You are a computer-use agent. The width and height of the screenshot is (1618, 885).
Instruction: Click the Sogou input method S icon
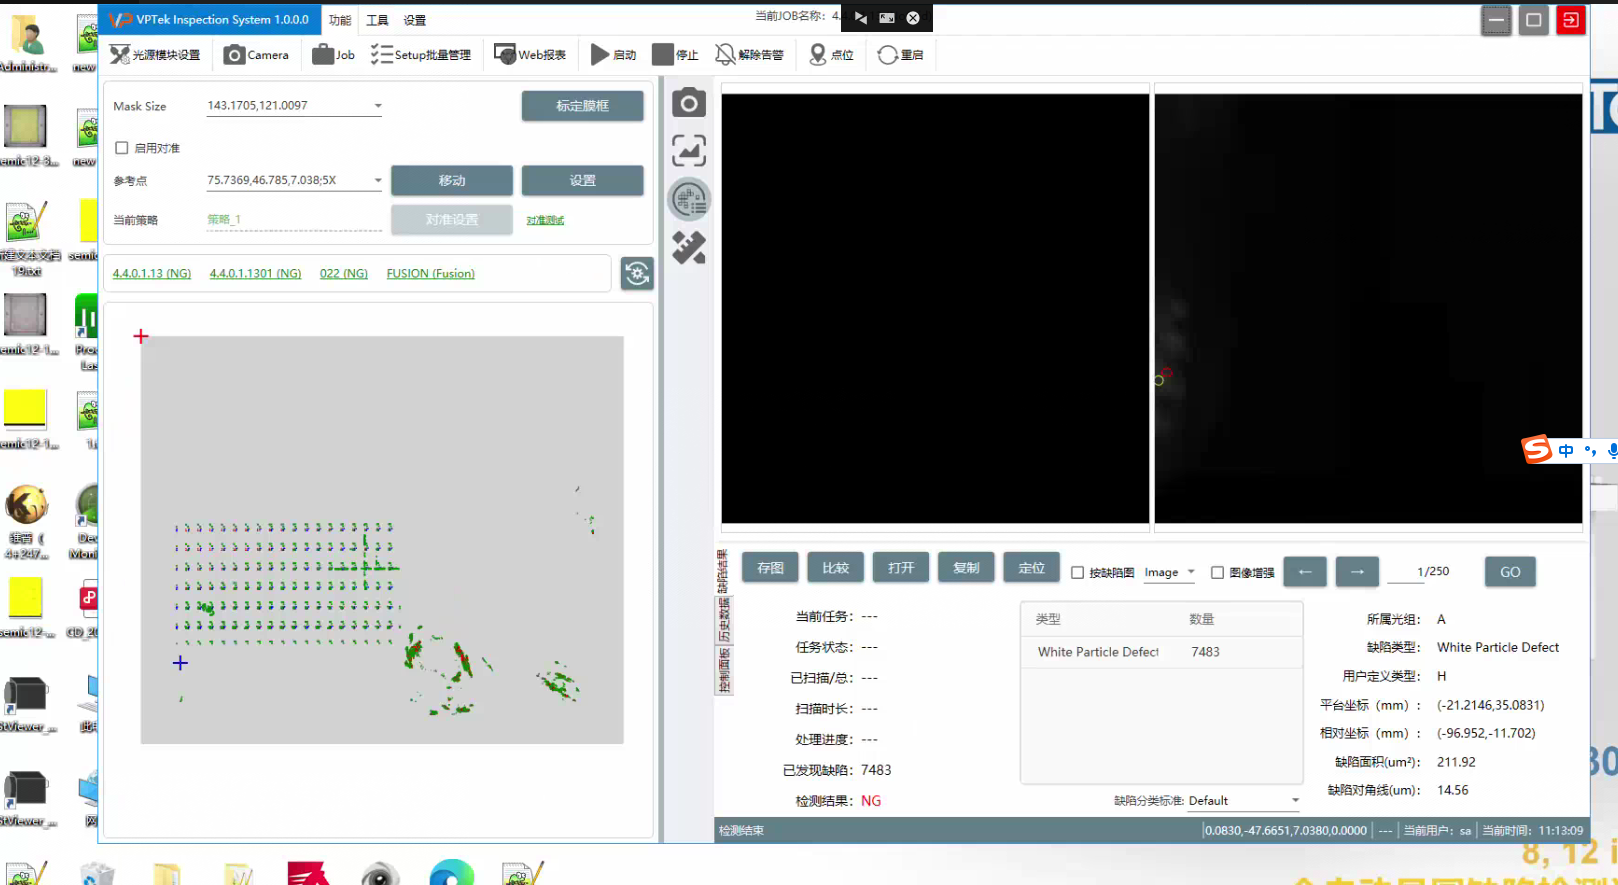tap(1537, 450)
